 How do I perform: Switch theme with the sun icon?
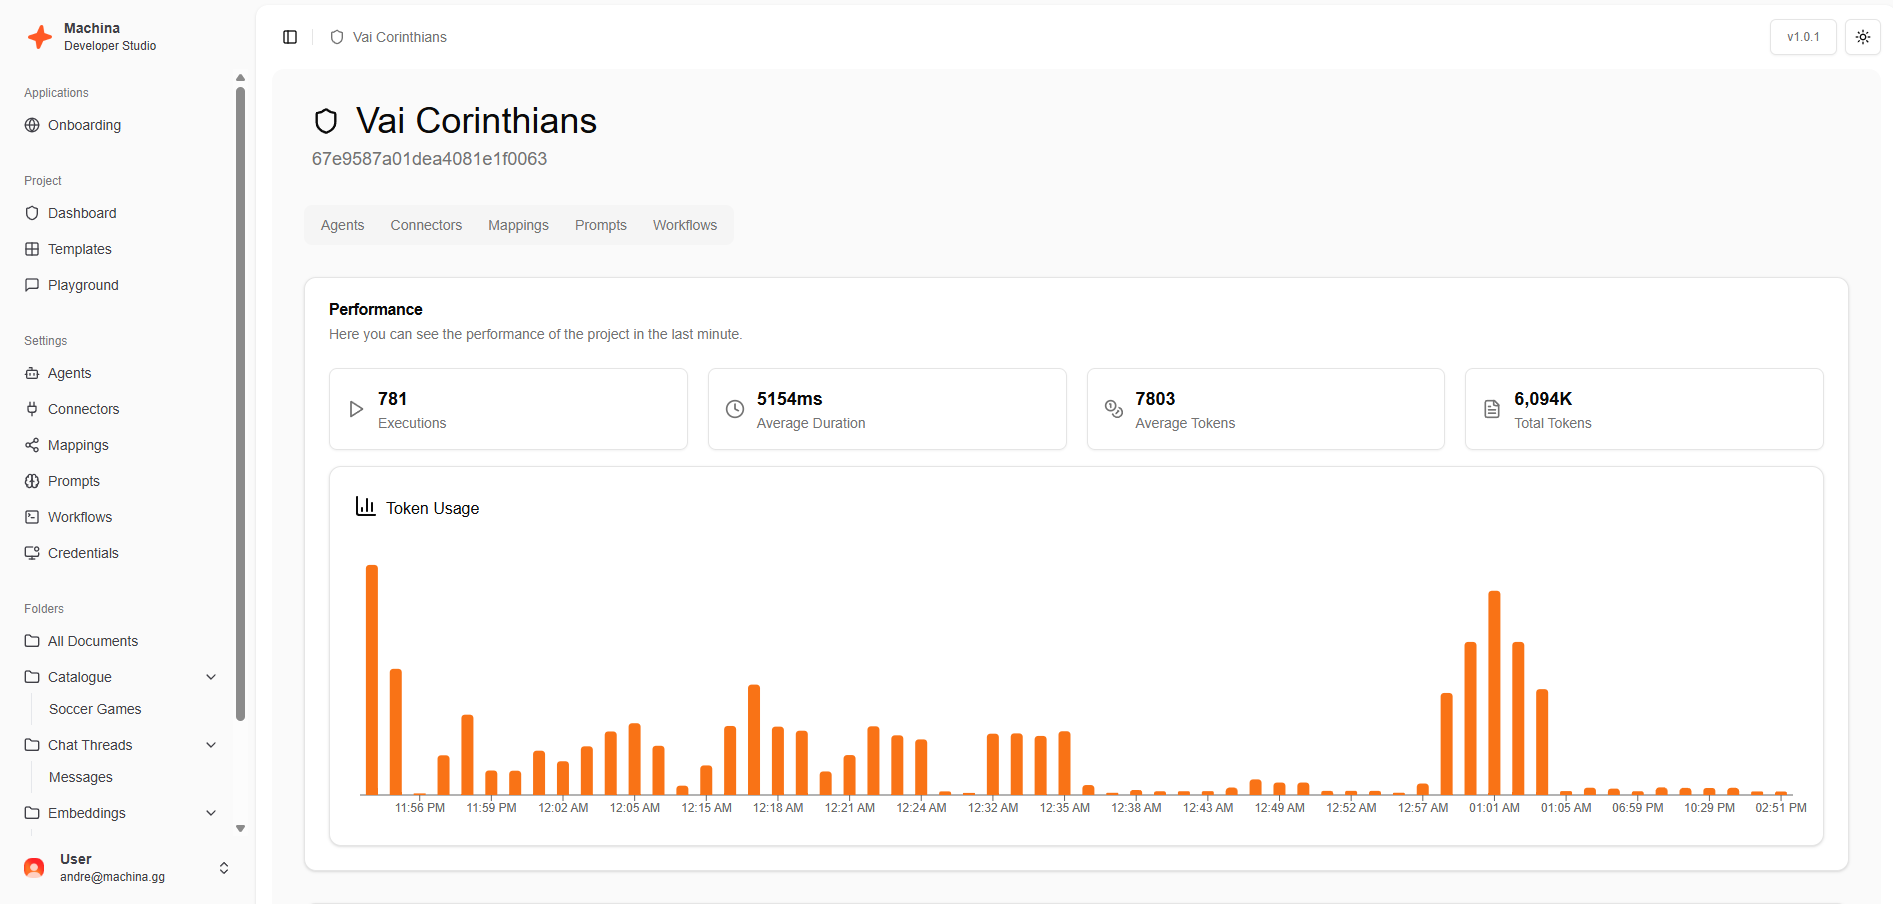pos(1863,37)
